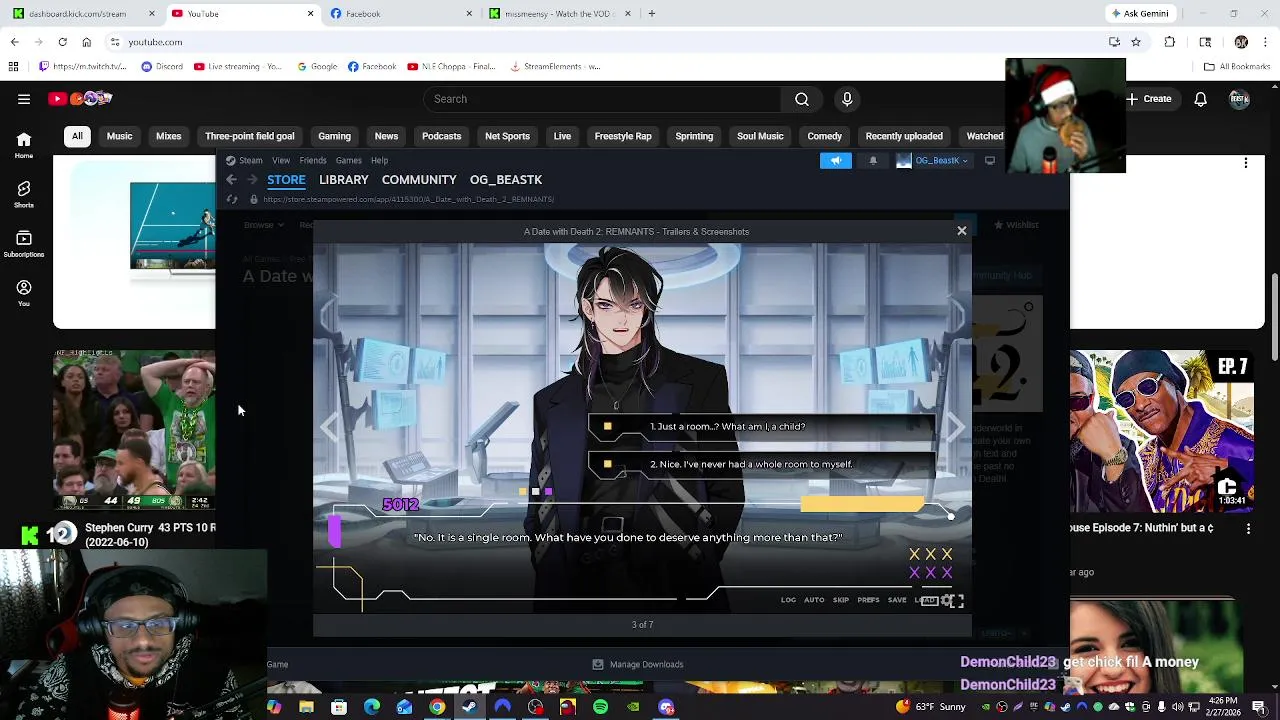
Task: Open View menu in Steam
Action: coord(281,160)
